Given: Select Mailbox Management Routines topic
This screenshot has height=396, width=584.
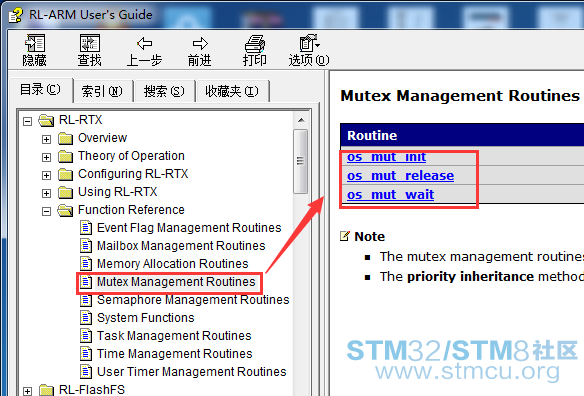Looking at the screenshot, I should pyautogui.click(x=181, y=245).
